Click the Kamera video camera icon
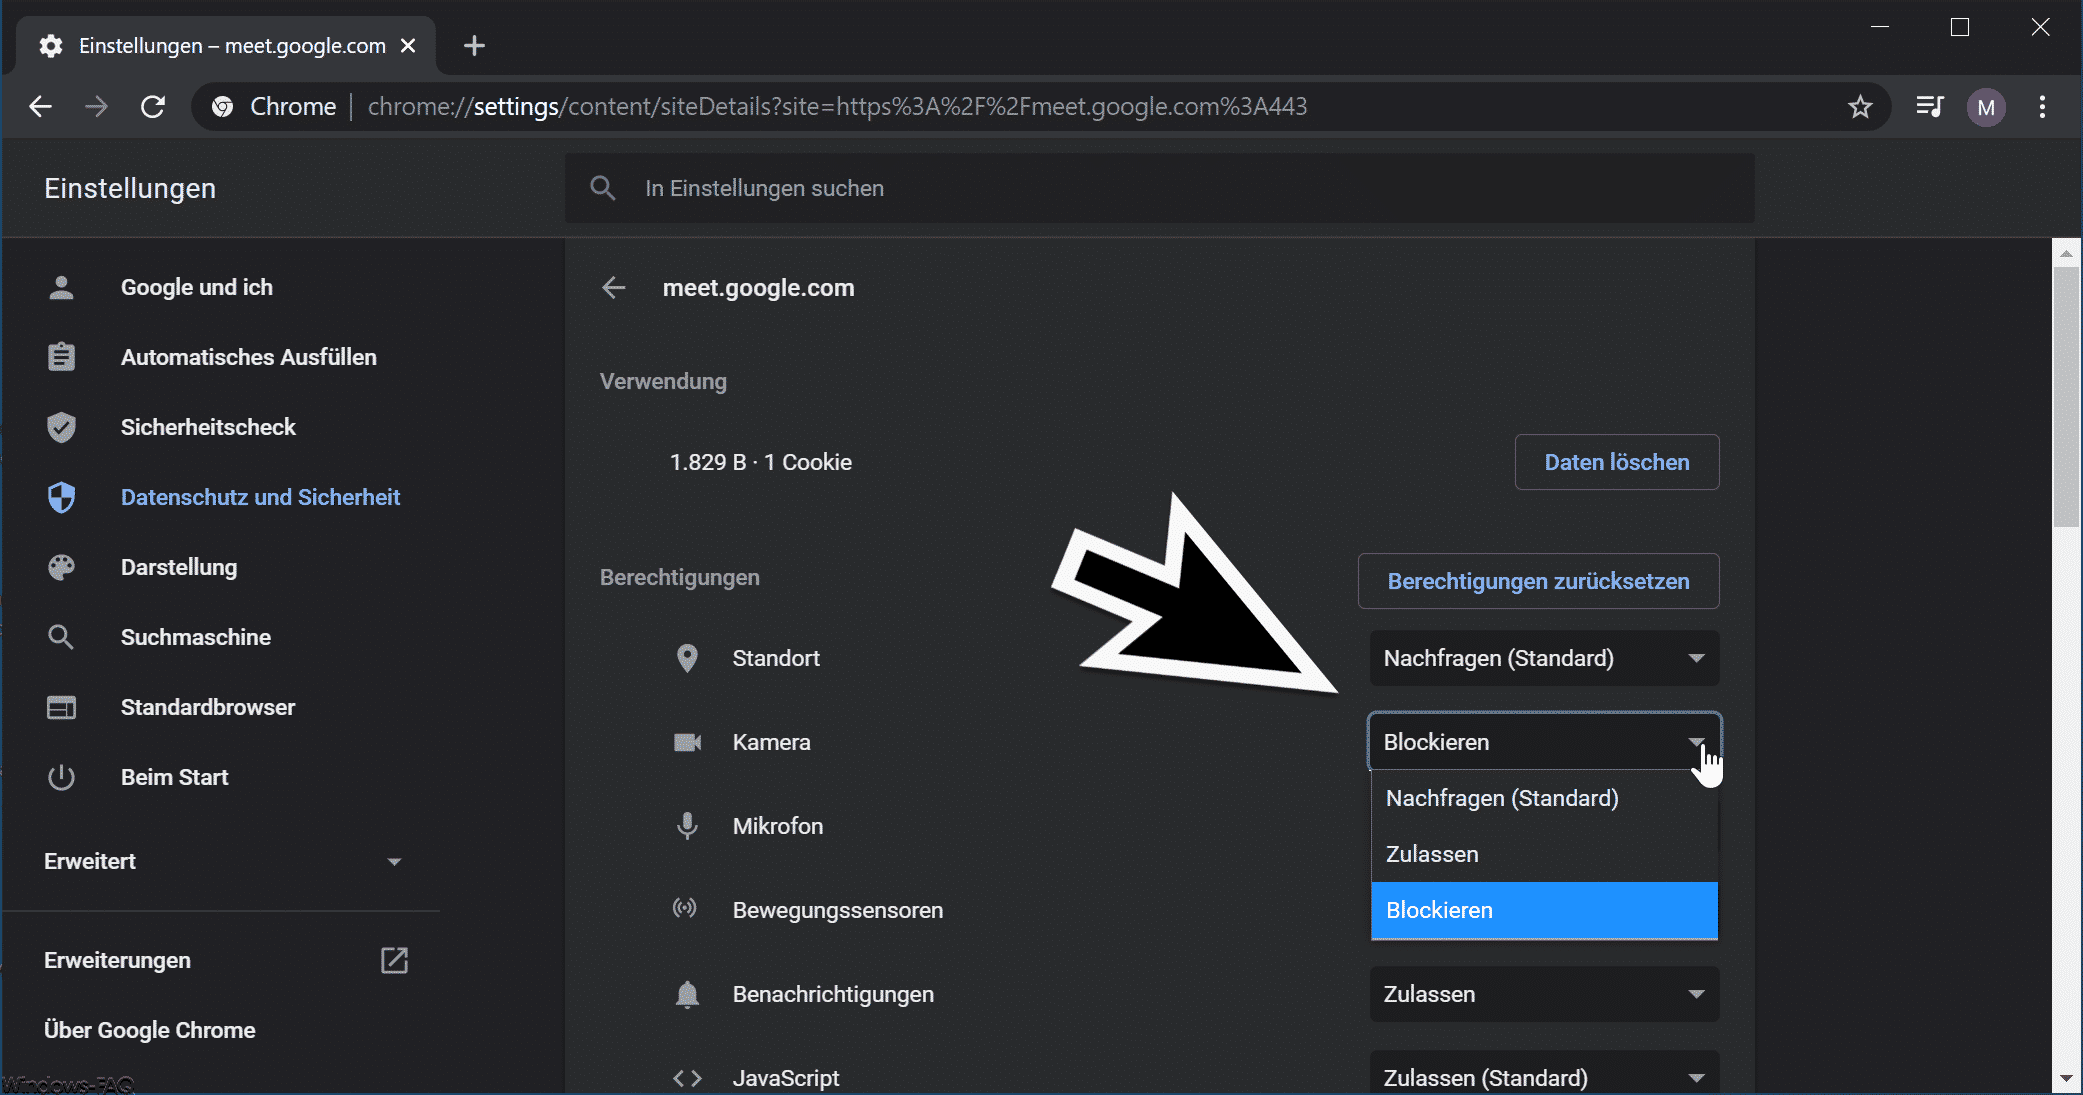The image size is (2083, 1095). click(x=687, y=742)
